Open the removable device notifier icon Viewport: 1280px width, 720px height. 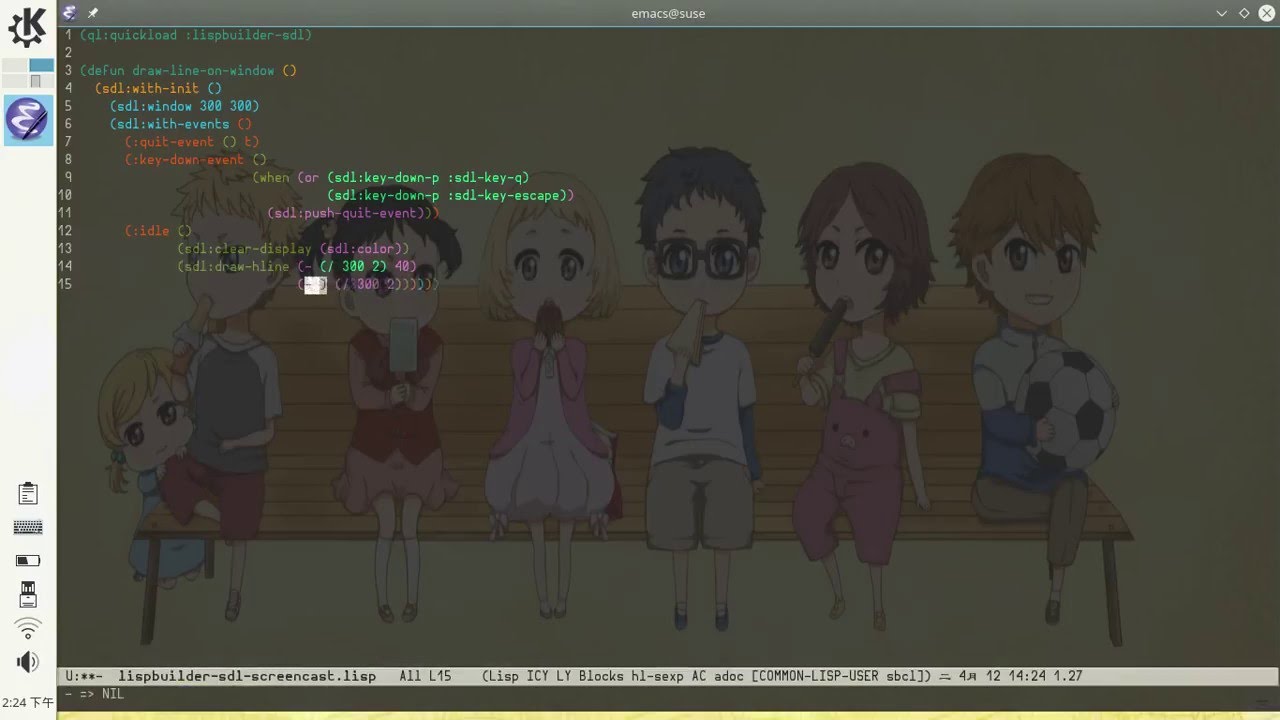click(28, 594)
